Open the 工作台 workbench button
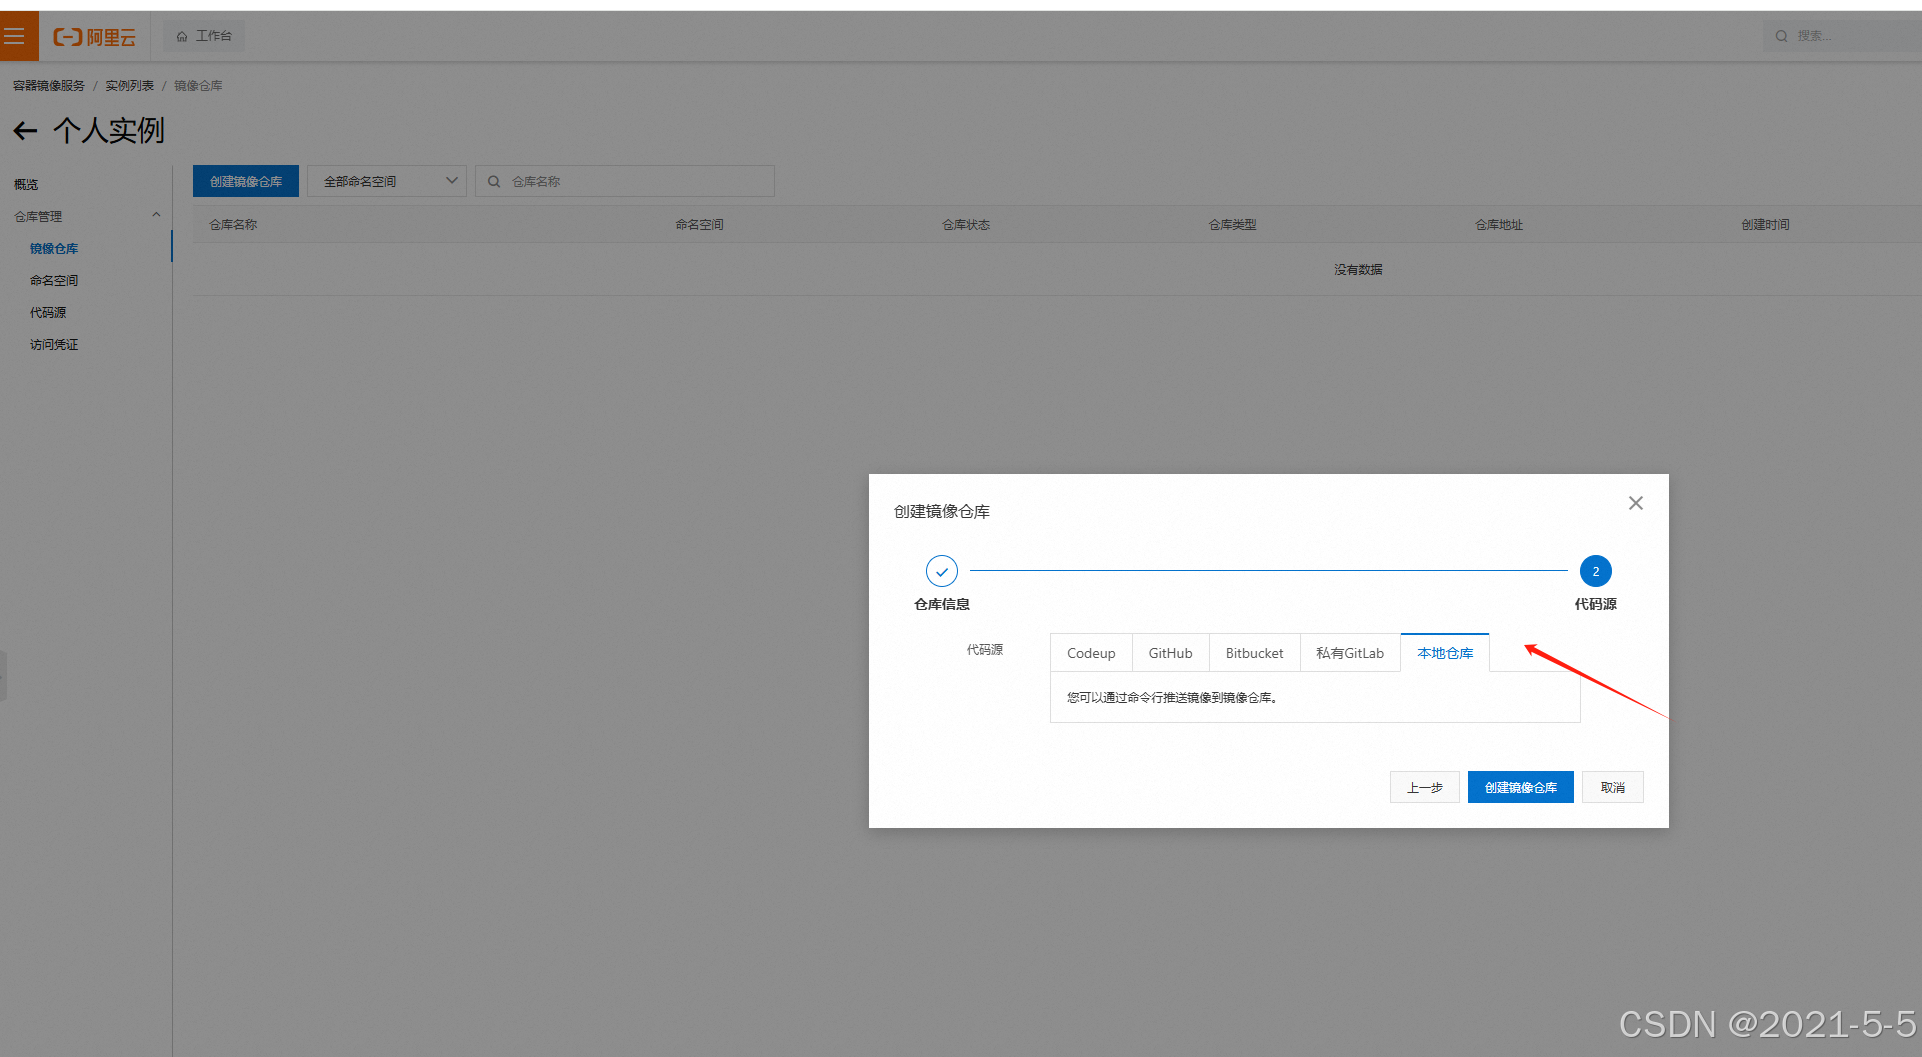This screenshot has height=1057, width=1922. tap(204, 36)
